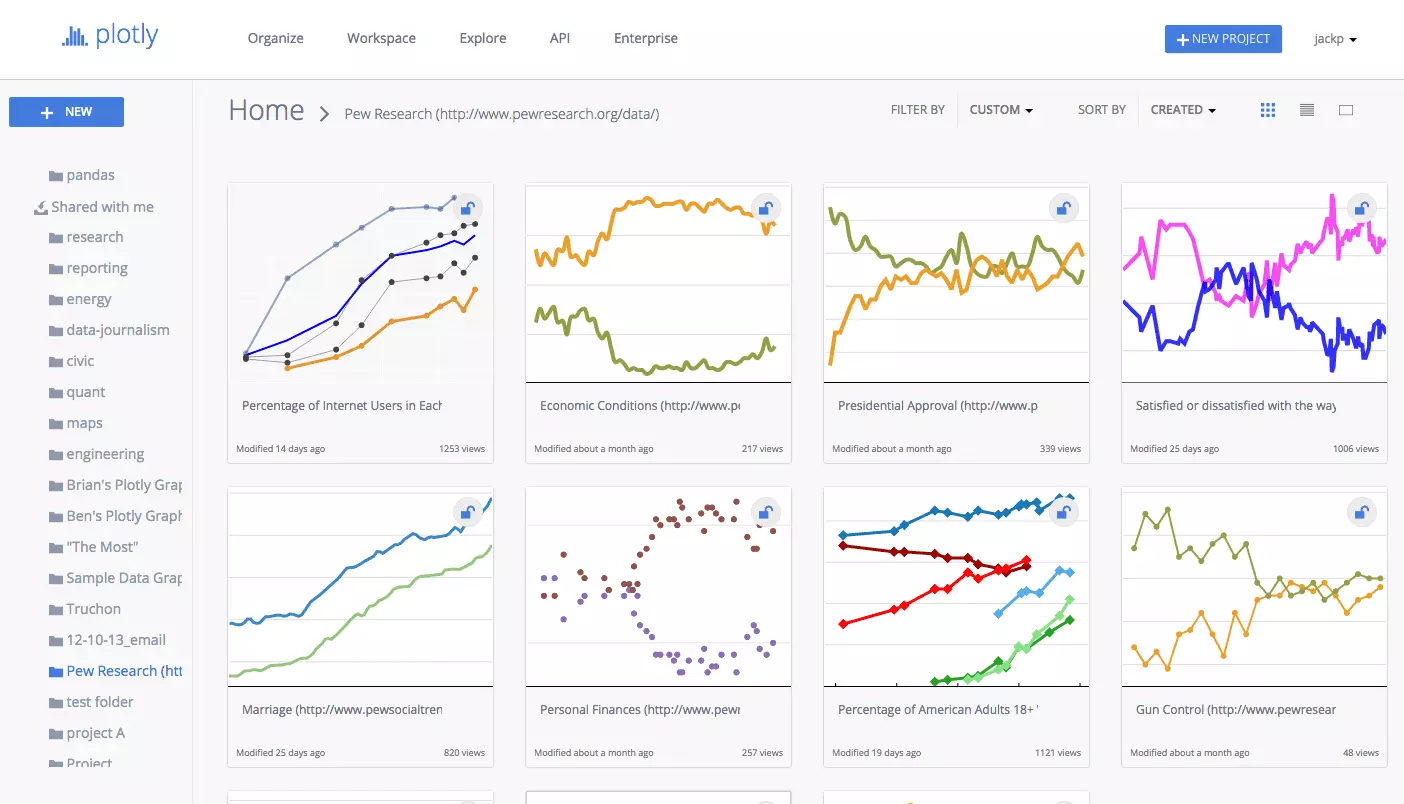
Task: Toggle lock on Gun Control chart
Action: pos(1361,513)
